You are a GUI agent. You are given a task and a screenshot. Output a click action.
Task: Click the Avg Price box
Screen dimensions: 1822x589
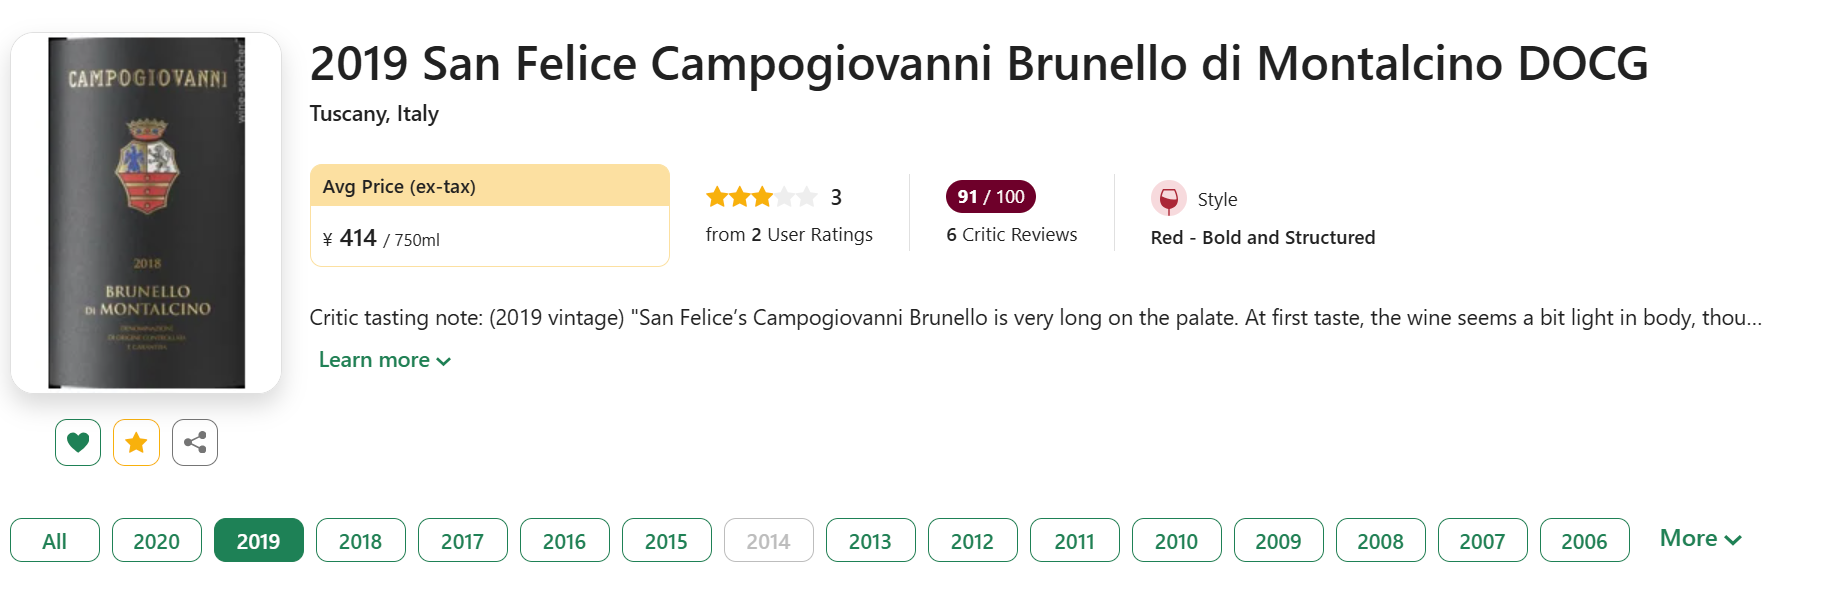point(489,215)
